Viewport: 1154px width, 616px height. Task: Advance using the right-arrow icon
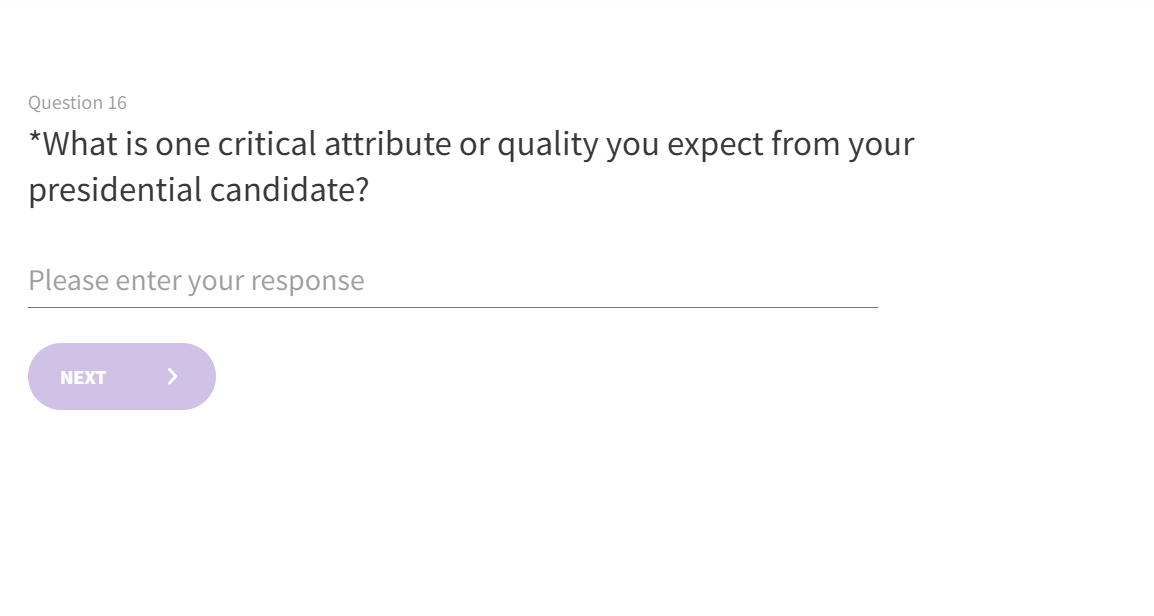[173, 376]
